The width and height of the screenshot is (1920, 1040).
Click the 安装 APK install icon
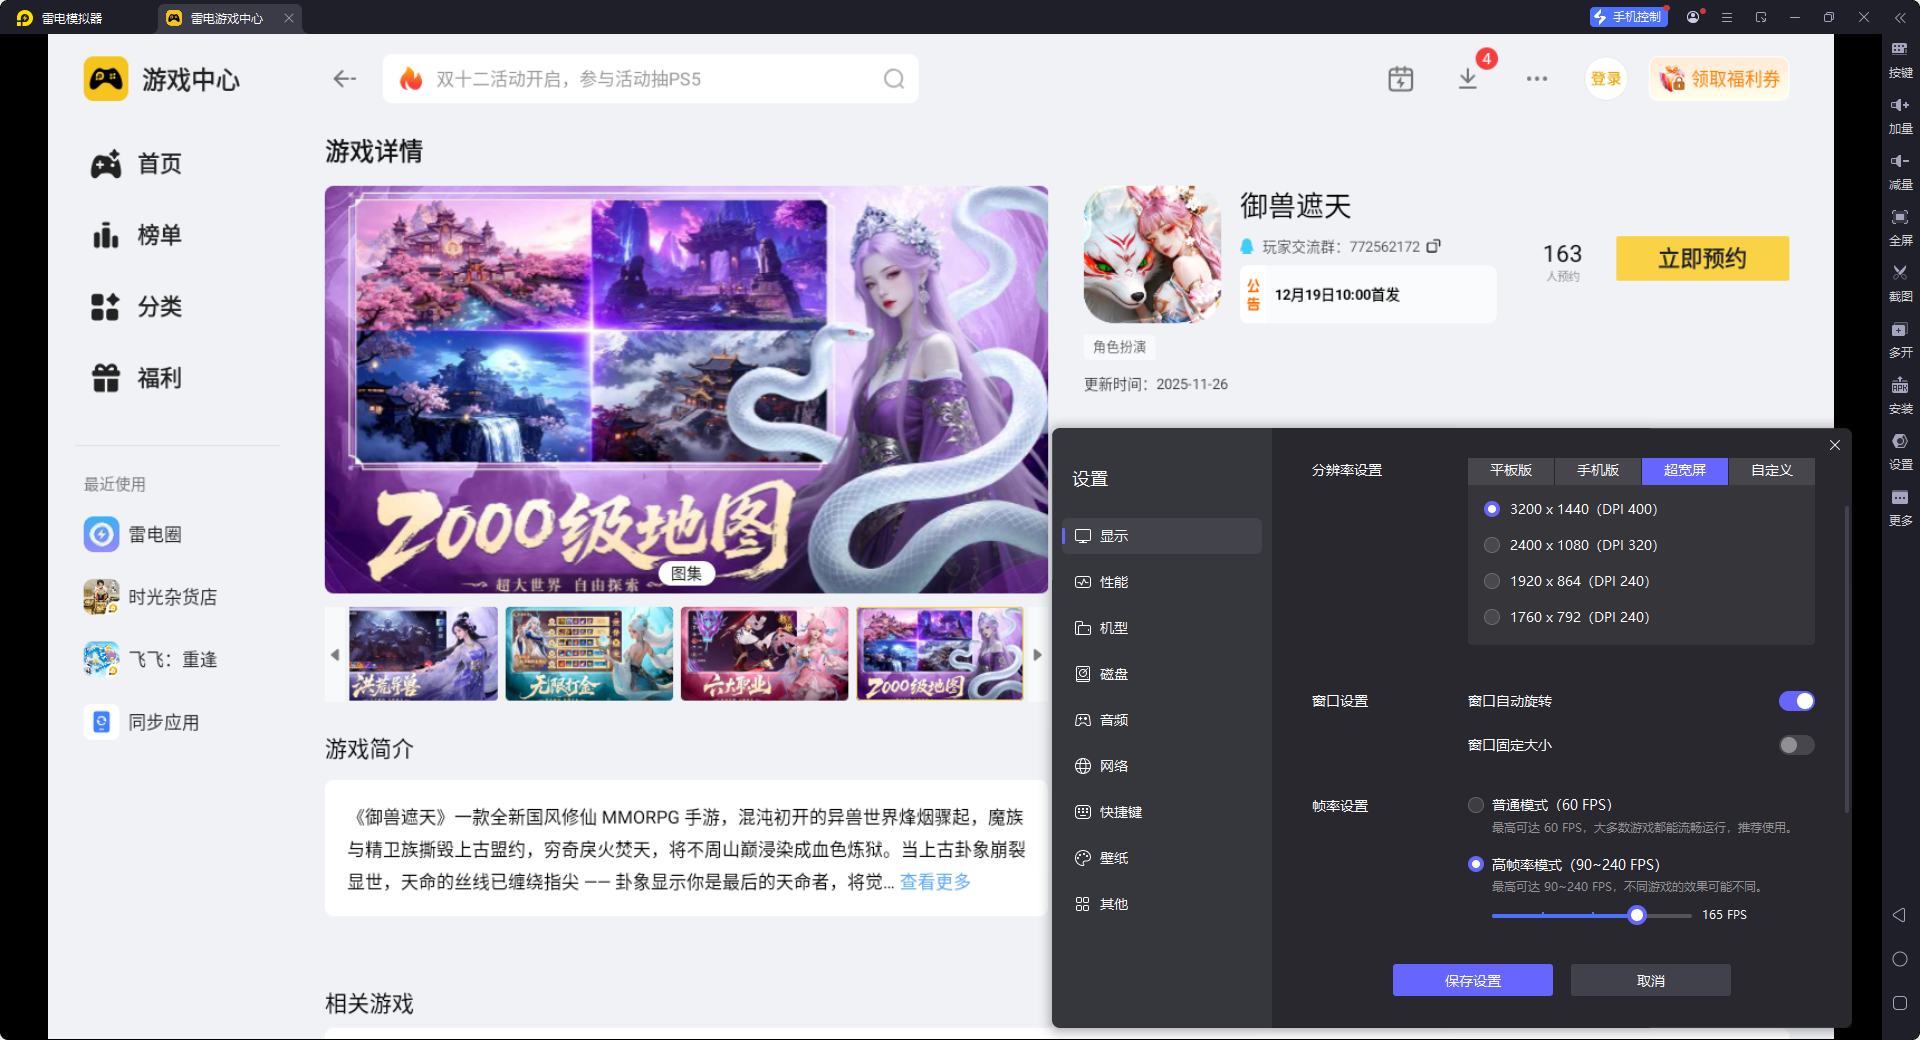[1900, 394]
